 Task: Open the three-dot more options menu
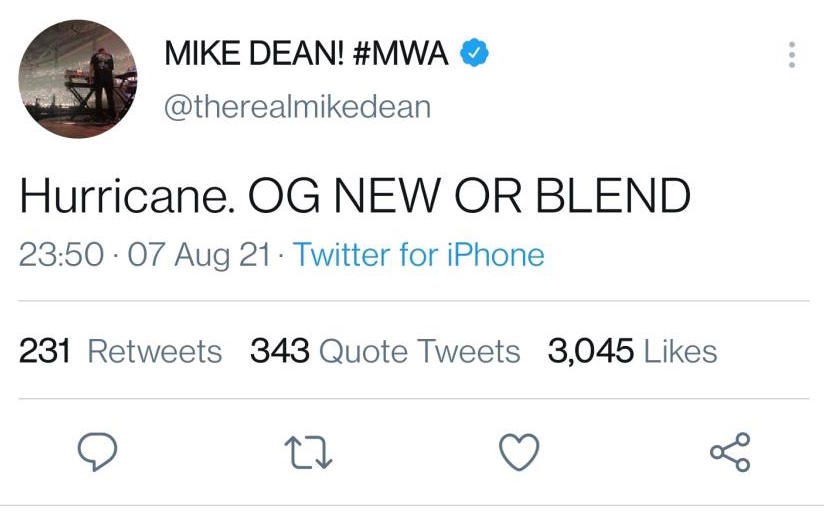point(791,55)
